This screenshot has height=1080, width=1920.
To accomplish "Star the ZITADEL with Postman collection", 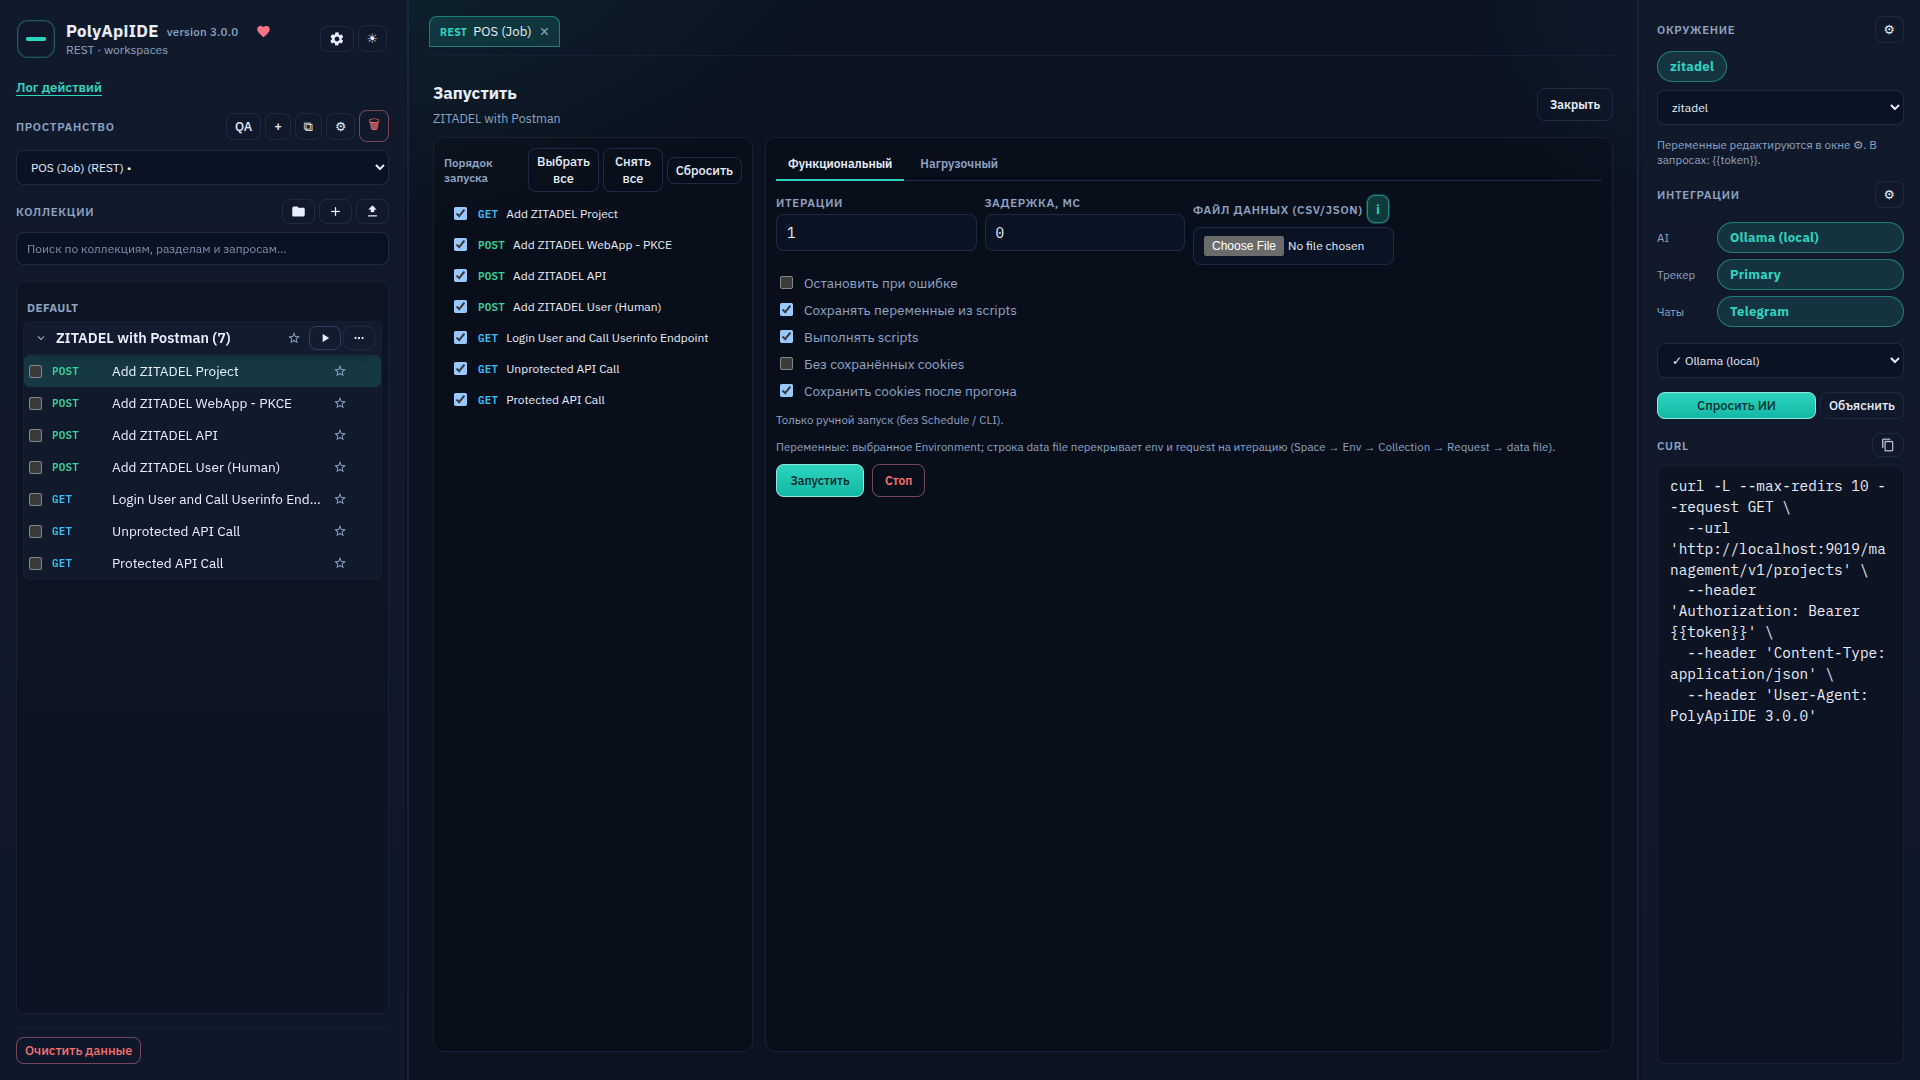I will pos(294,339).
